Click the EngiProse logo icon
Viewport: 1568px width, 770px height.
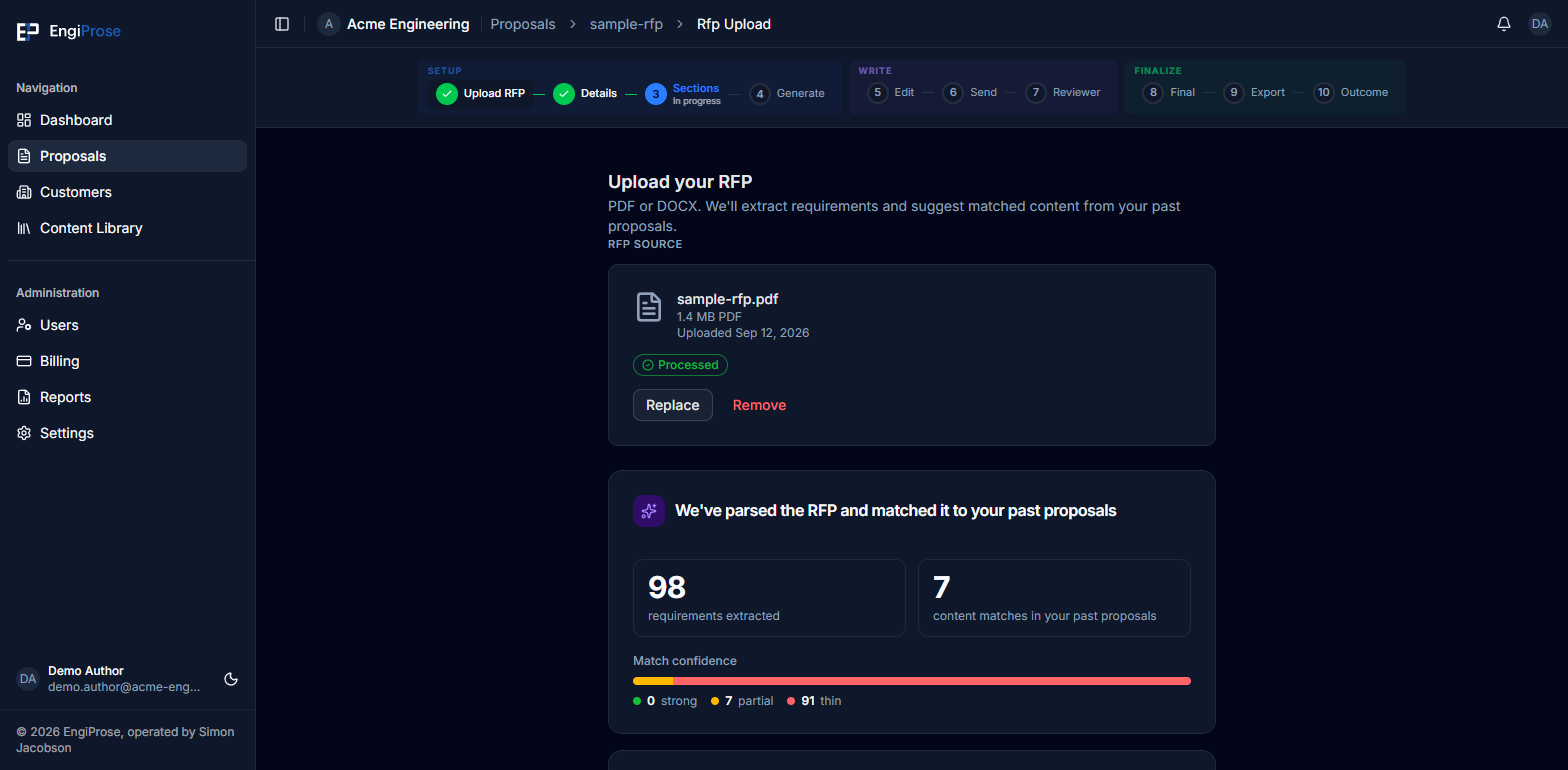[x=27, y=32]
